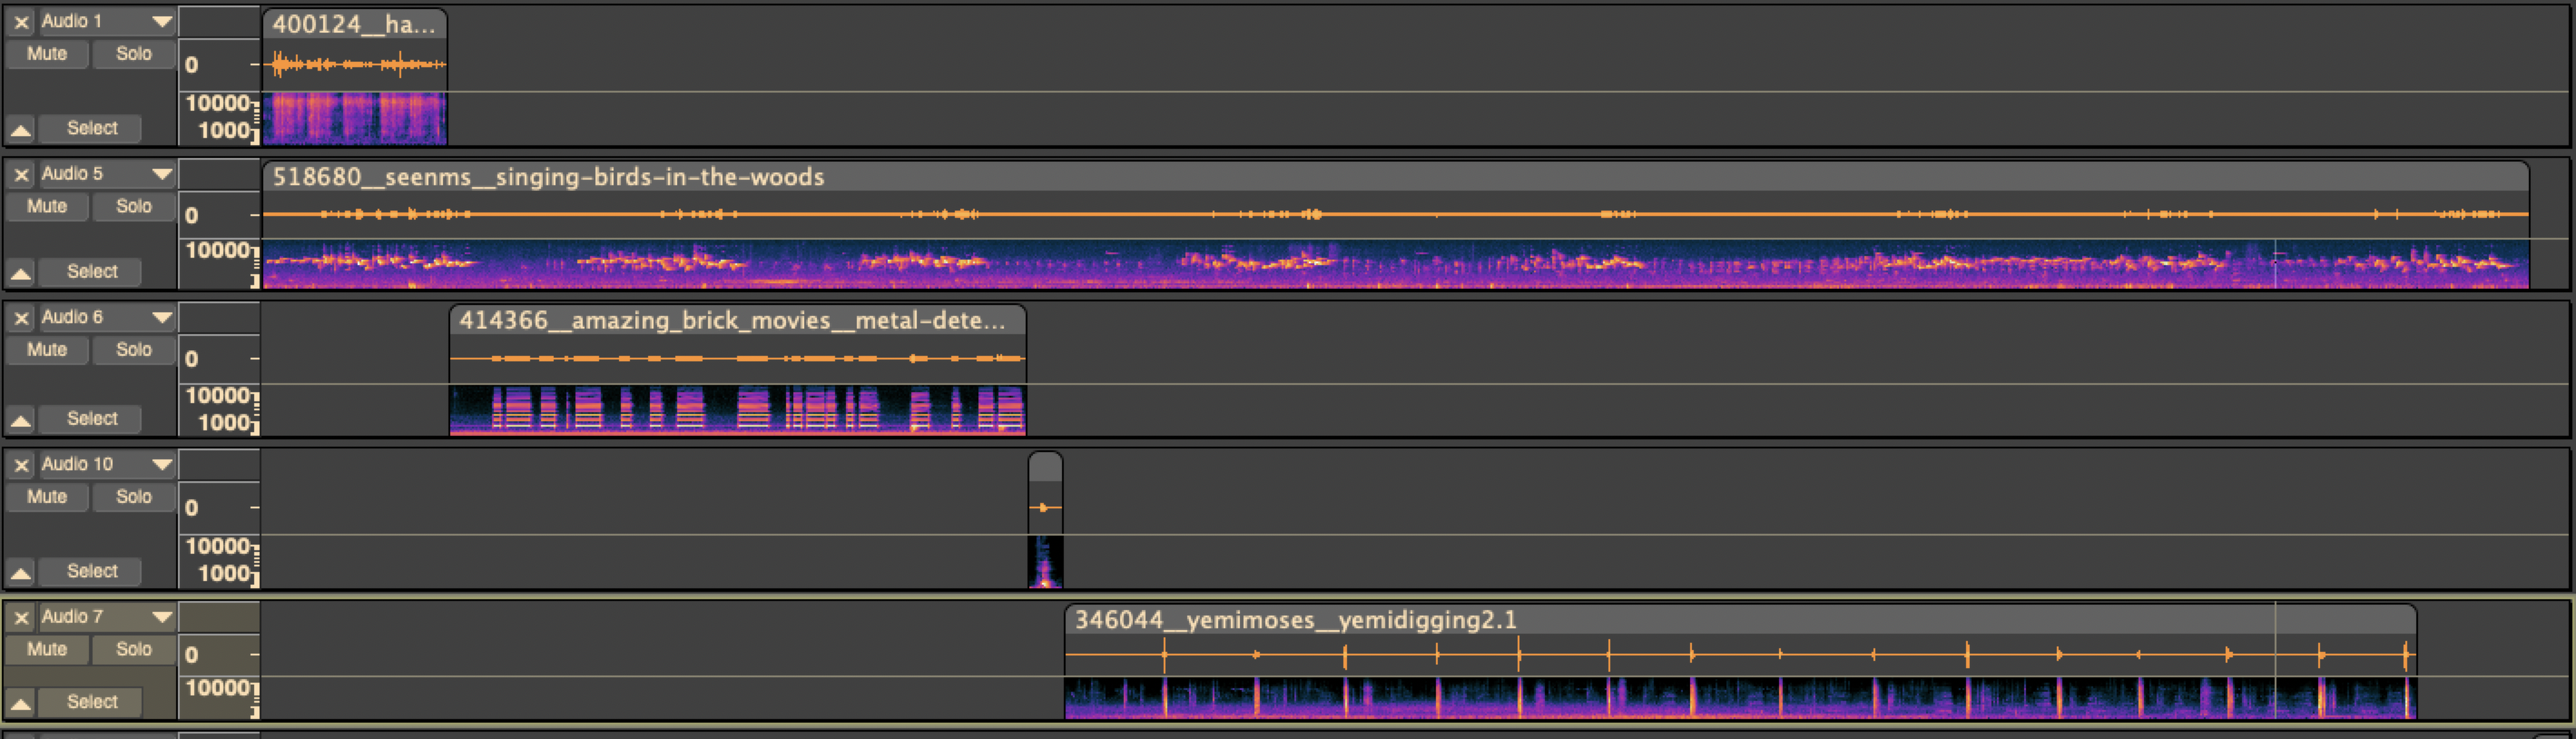
Task: Select the singing-birds-in-the-woods clip title
Action: 1396,177
